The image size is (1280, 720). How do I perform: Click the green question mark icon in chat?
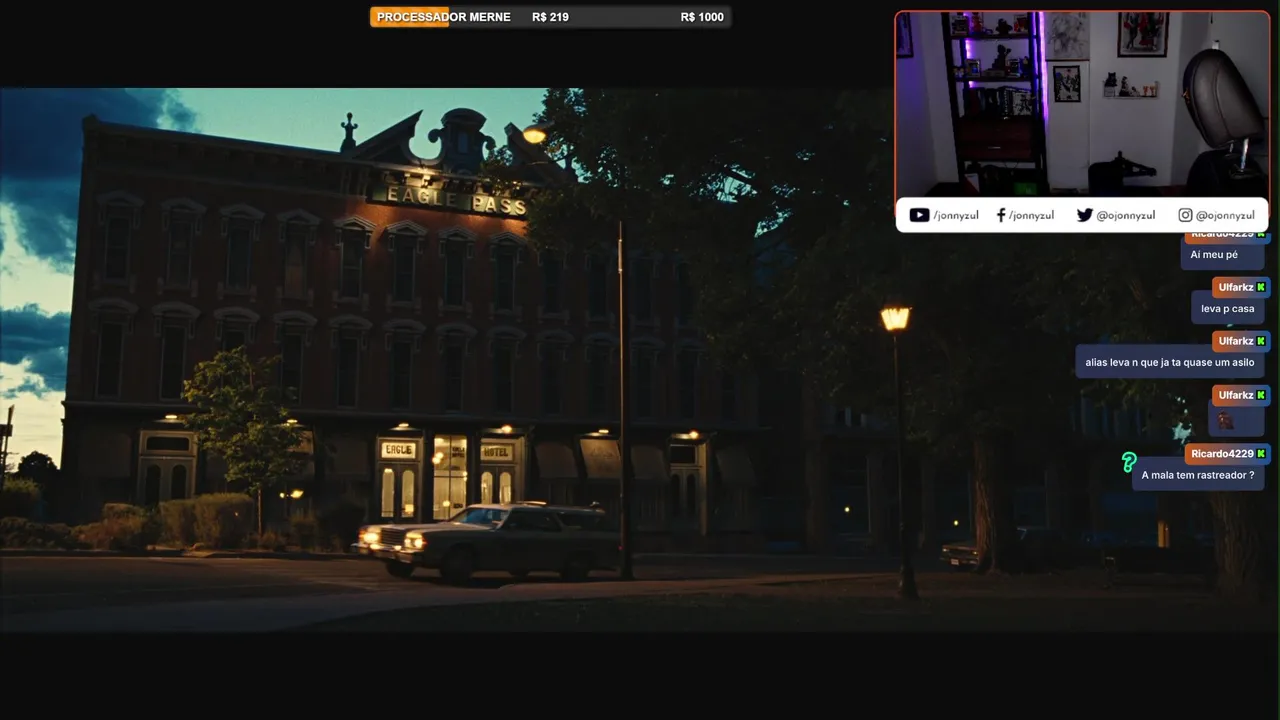(1129, 462)
